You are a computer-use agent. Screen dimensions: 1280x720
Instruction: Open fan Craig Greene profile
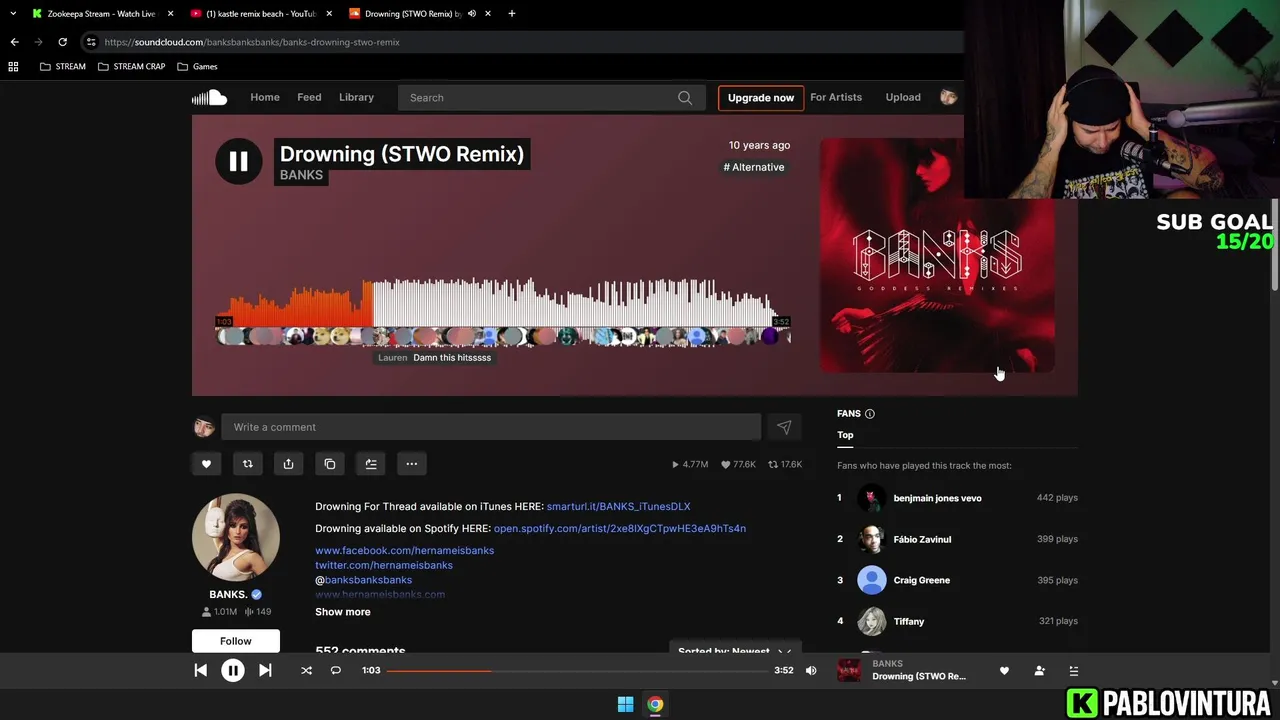[921, 580]
